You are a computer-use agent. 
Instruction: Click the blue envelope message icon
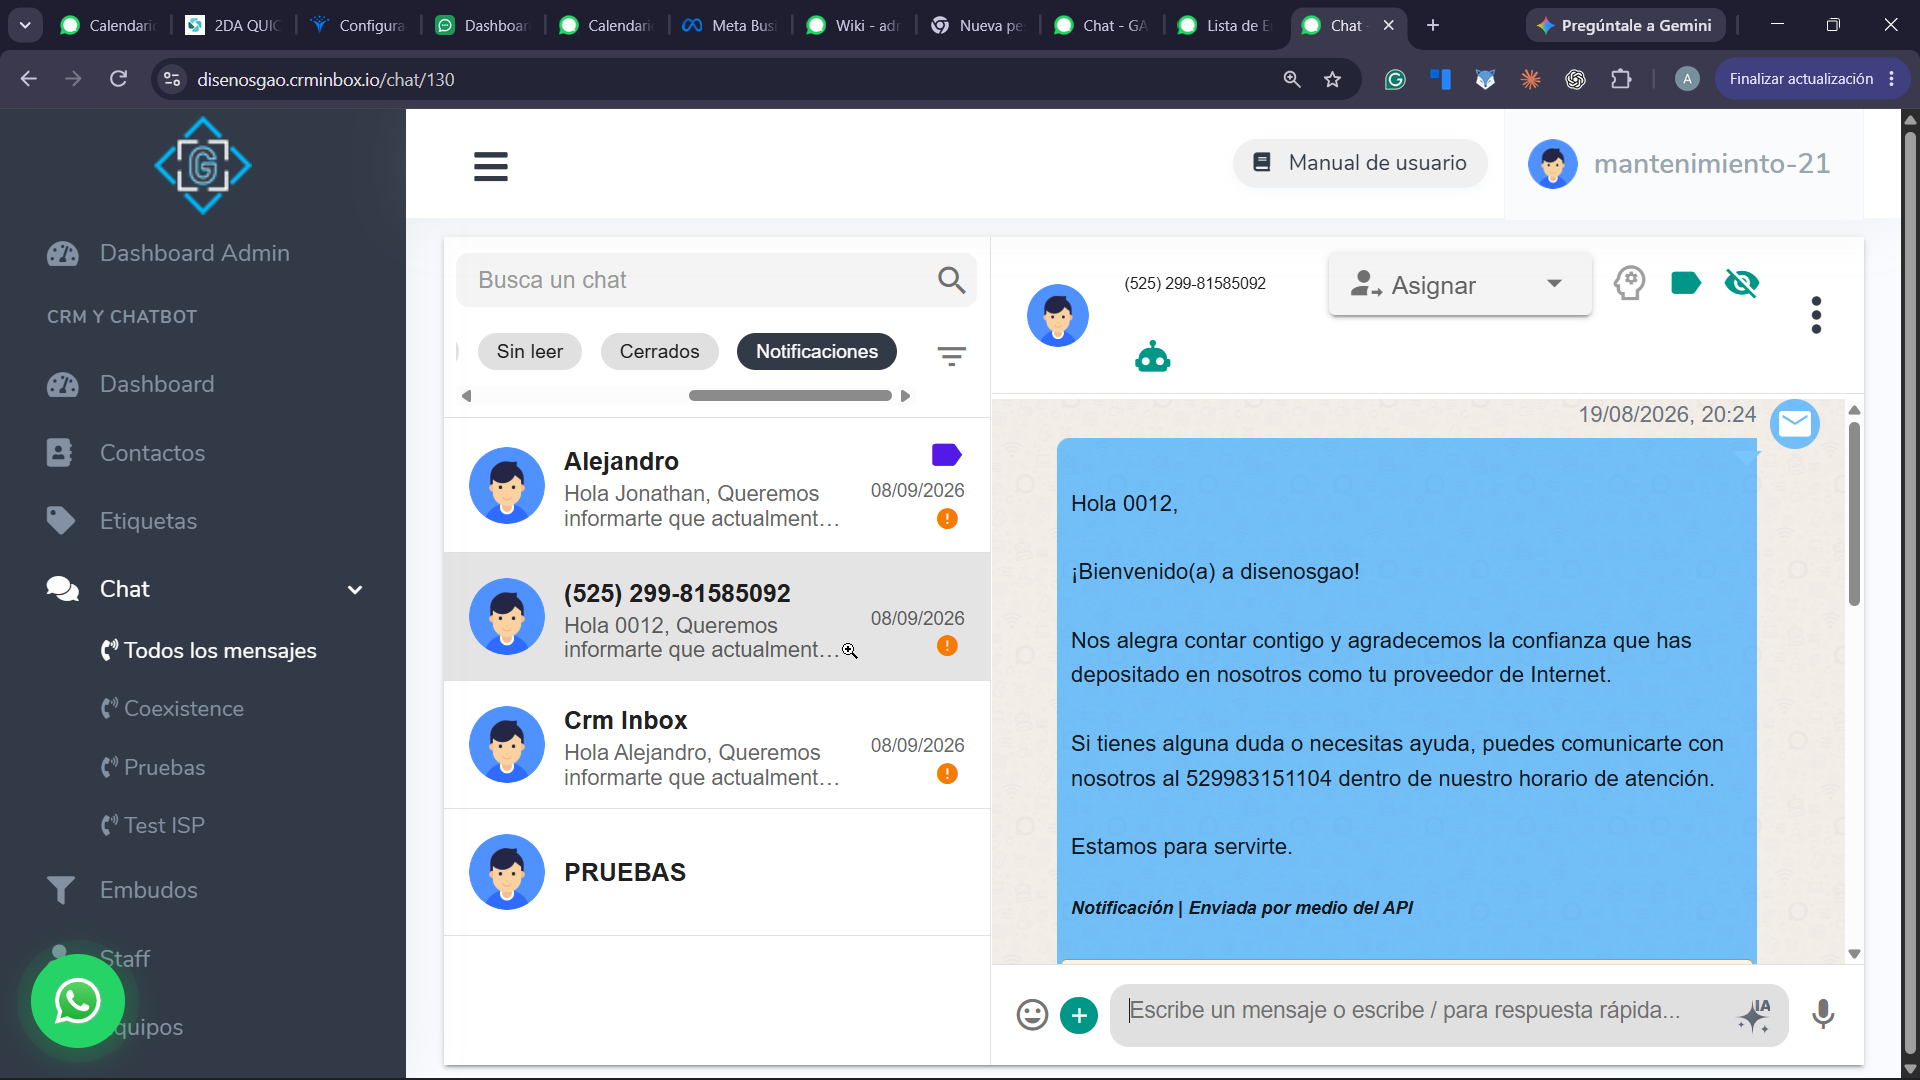1795,424
